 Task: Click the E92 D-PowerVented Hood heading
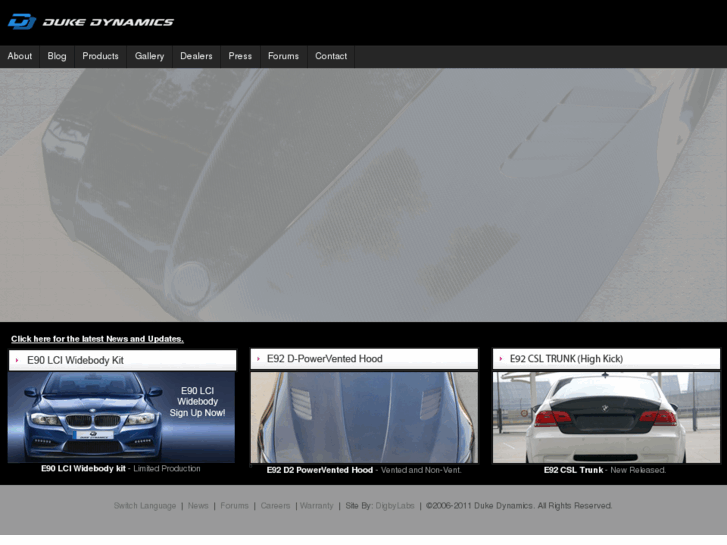pos(325,359)
